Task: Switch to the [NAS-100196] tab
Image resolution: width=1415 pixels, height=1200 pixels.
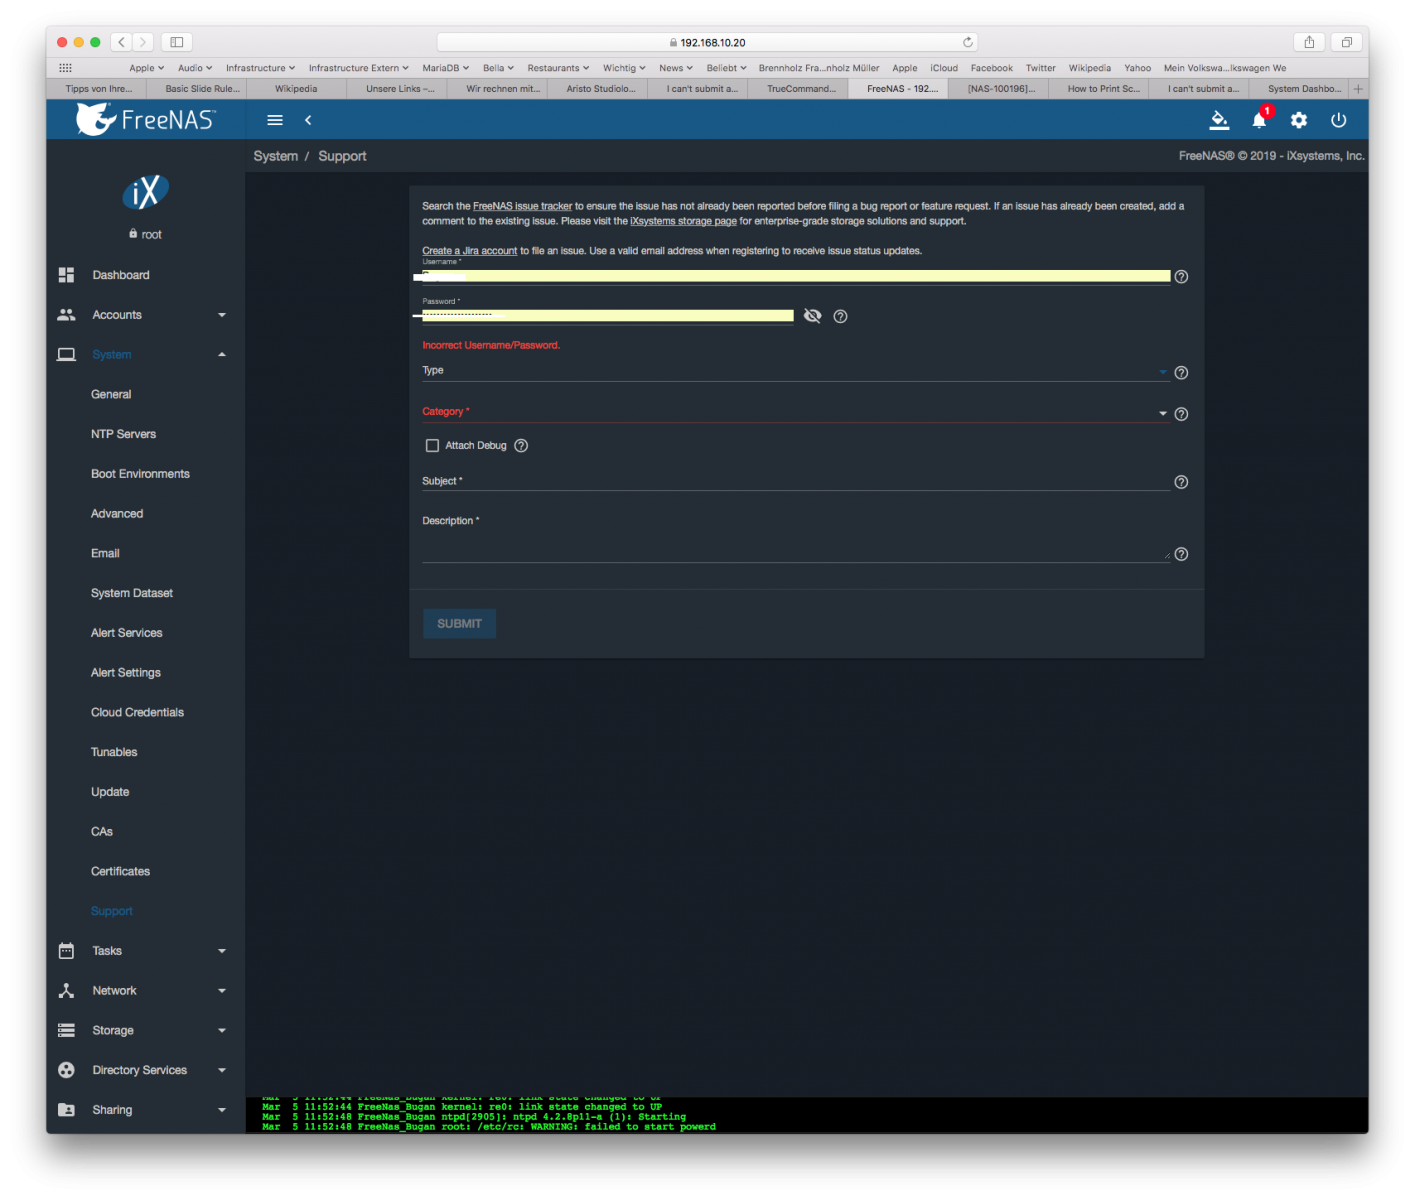Action: pos(998,89)
